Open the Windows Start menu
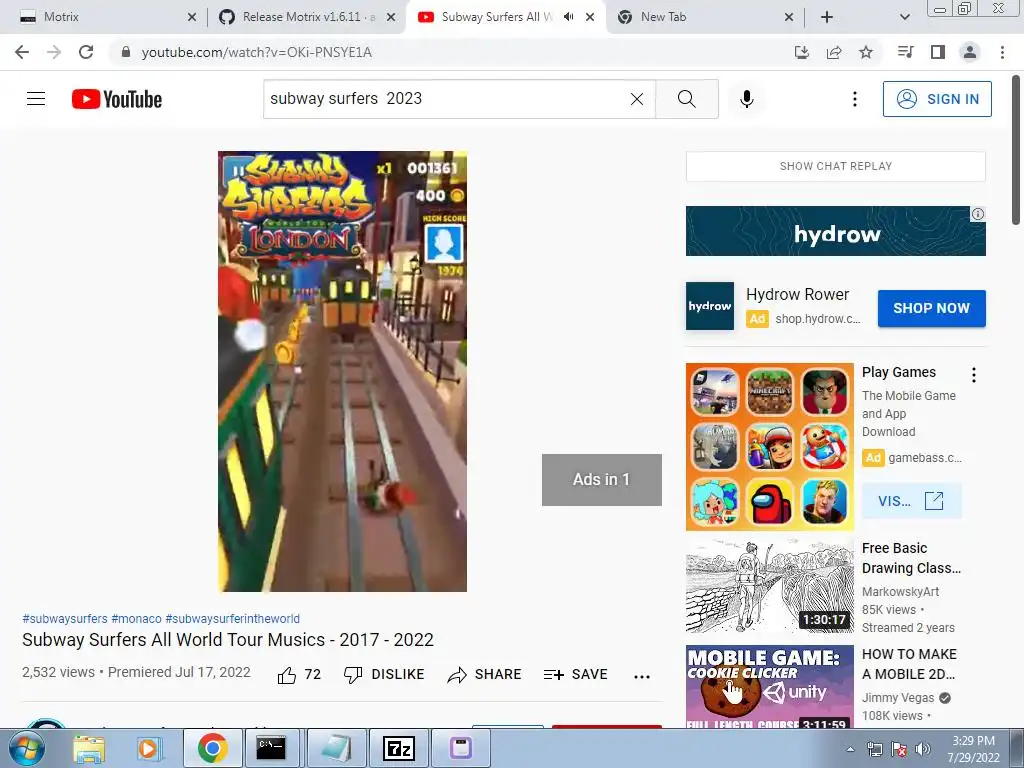1024x768 pixels. (x=27, y=748)
